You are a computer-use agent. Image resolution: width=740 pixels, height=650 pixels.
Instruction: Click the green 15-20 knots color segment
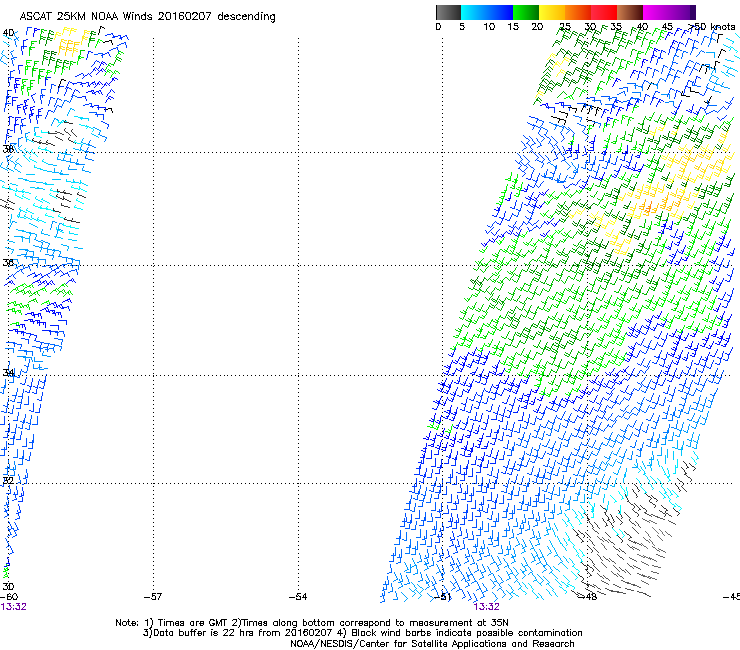pyautogui.click(x=526, y=12)
